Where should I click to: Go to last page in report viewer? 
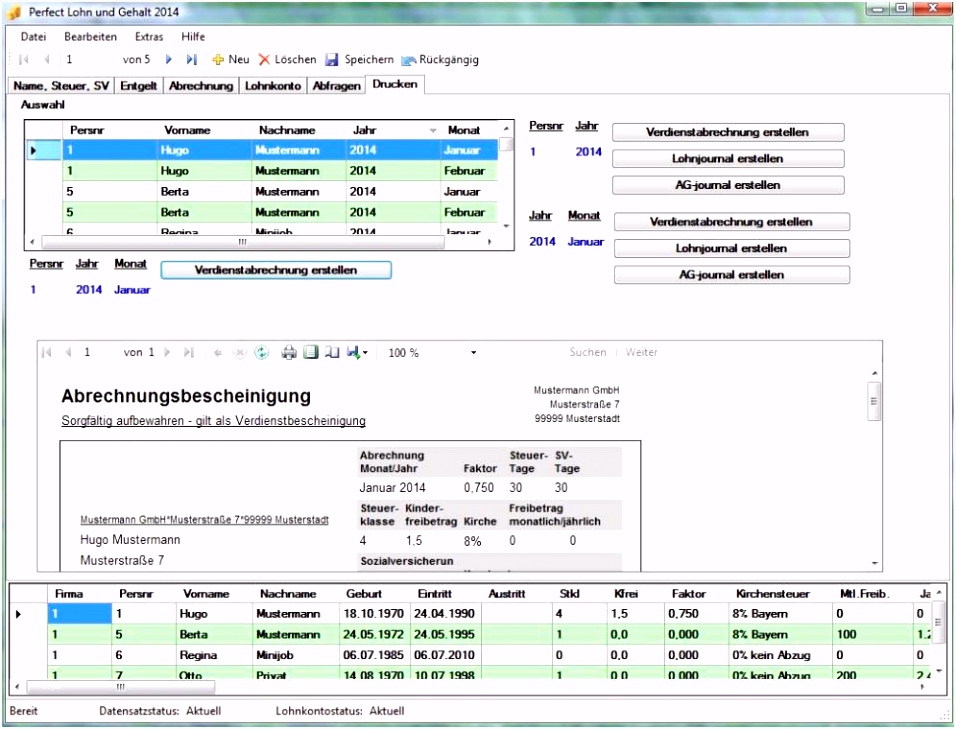pos(189,352)
